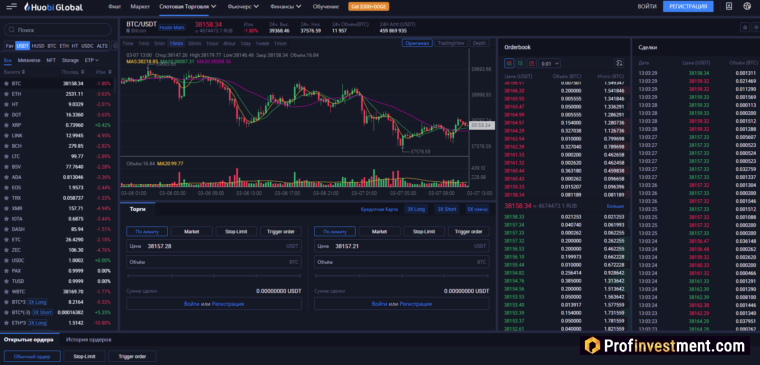760x365 pixels.
Task: Click the sell-side amount percentage slider
Action: coord(402,275)
